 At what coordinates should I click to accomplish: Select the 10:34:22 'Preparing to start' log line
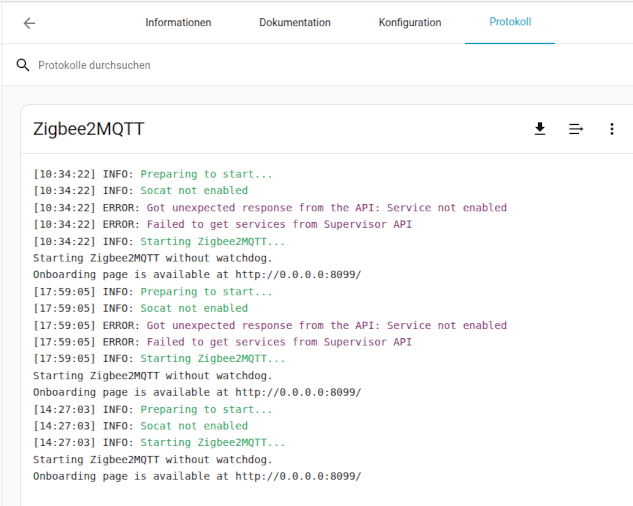pos(152,174)
